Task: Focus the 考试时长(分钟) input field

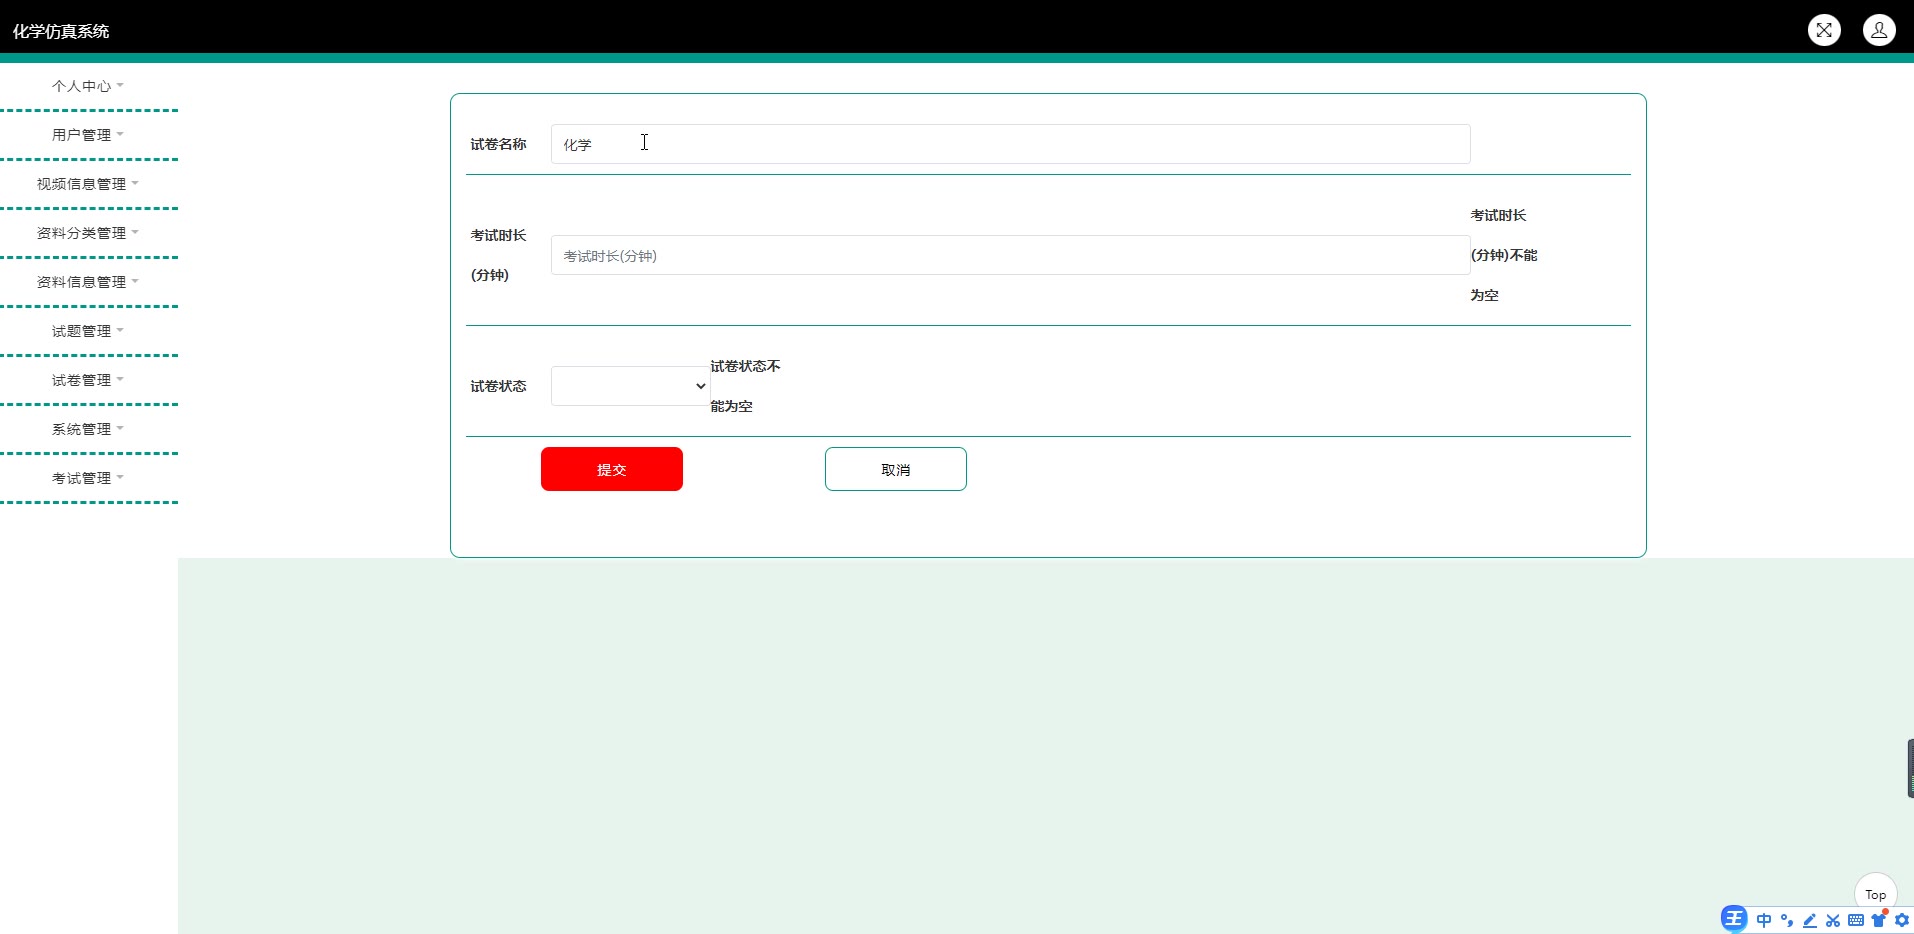Action: (x=1010, y=255)
